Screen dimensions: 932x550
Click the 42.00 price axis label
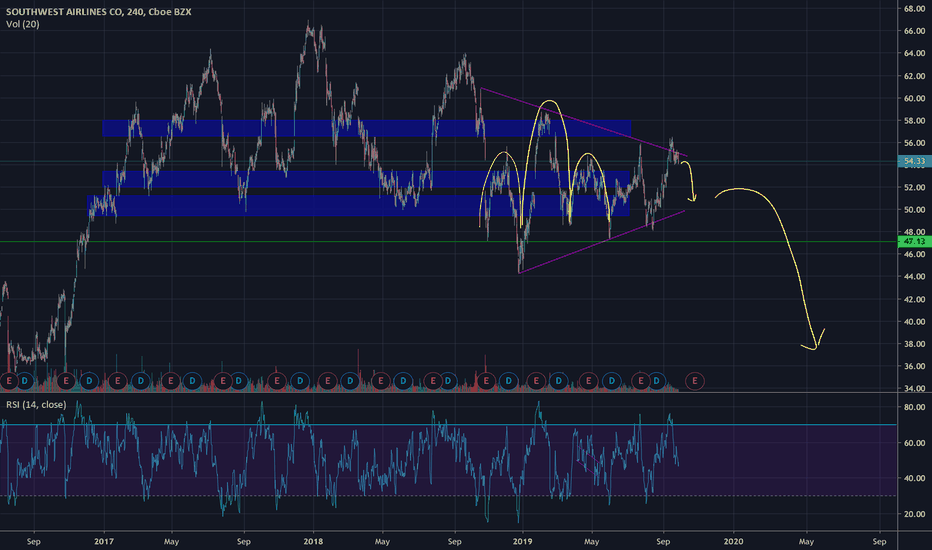(914, 300)
